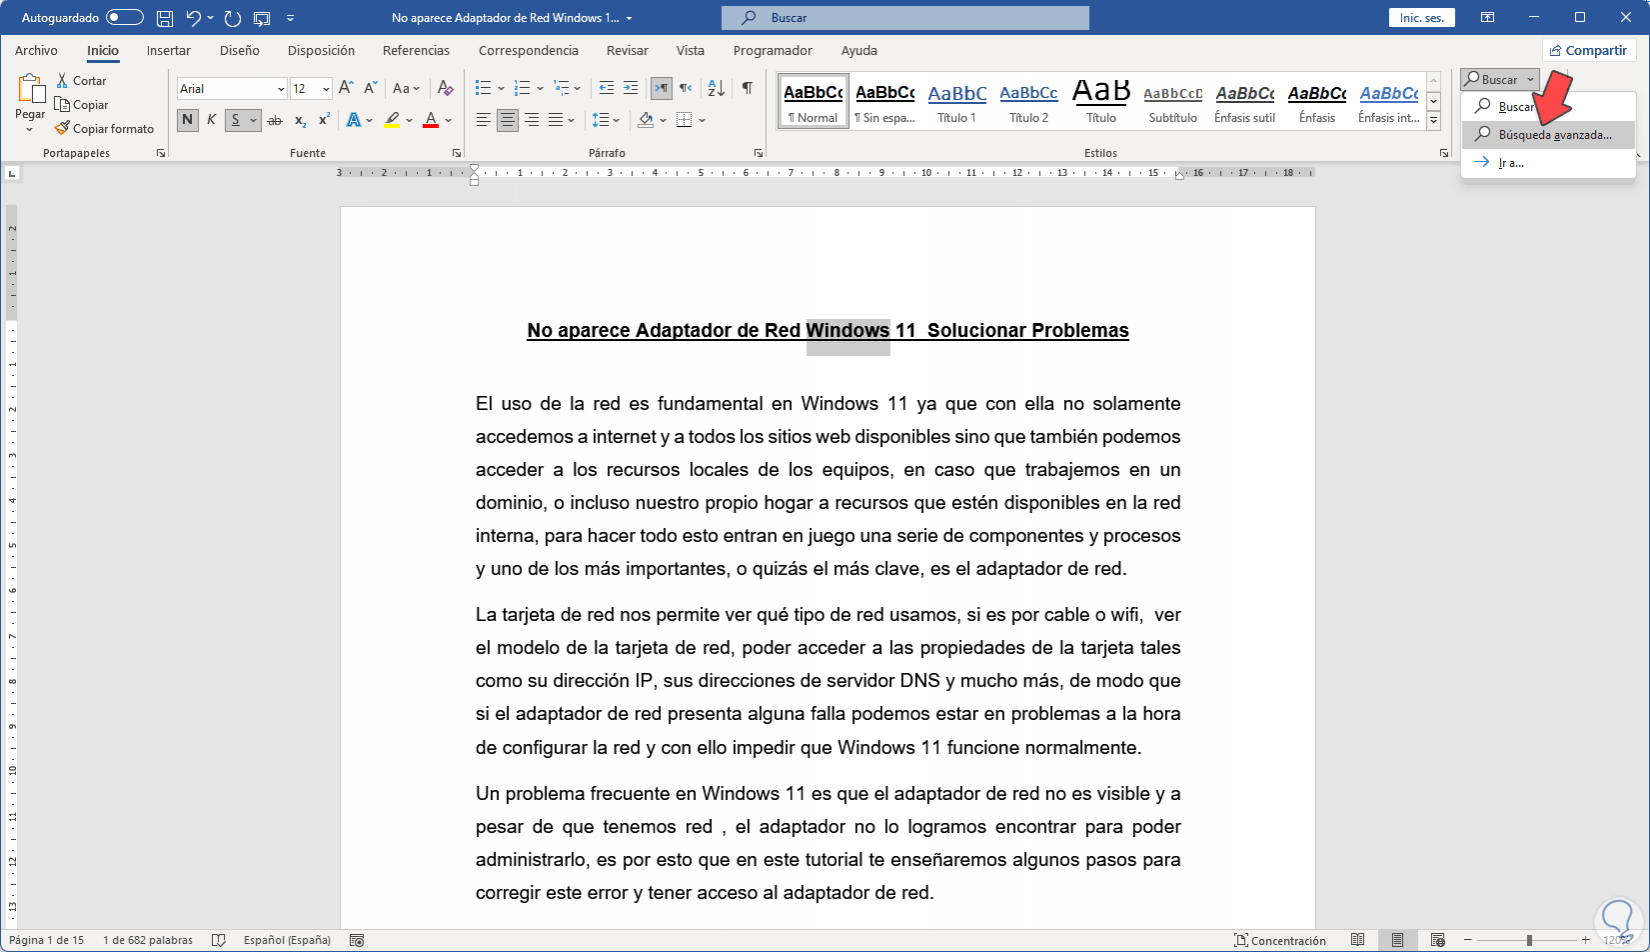Click the spelling check book icon in status bar
Screen dimensions: 1650x952
point(219,940)
